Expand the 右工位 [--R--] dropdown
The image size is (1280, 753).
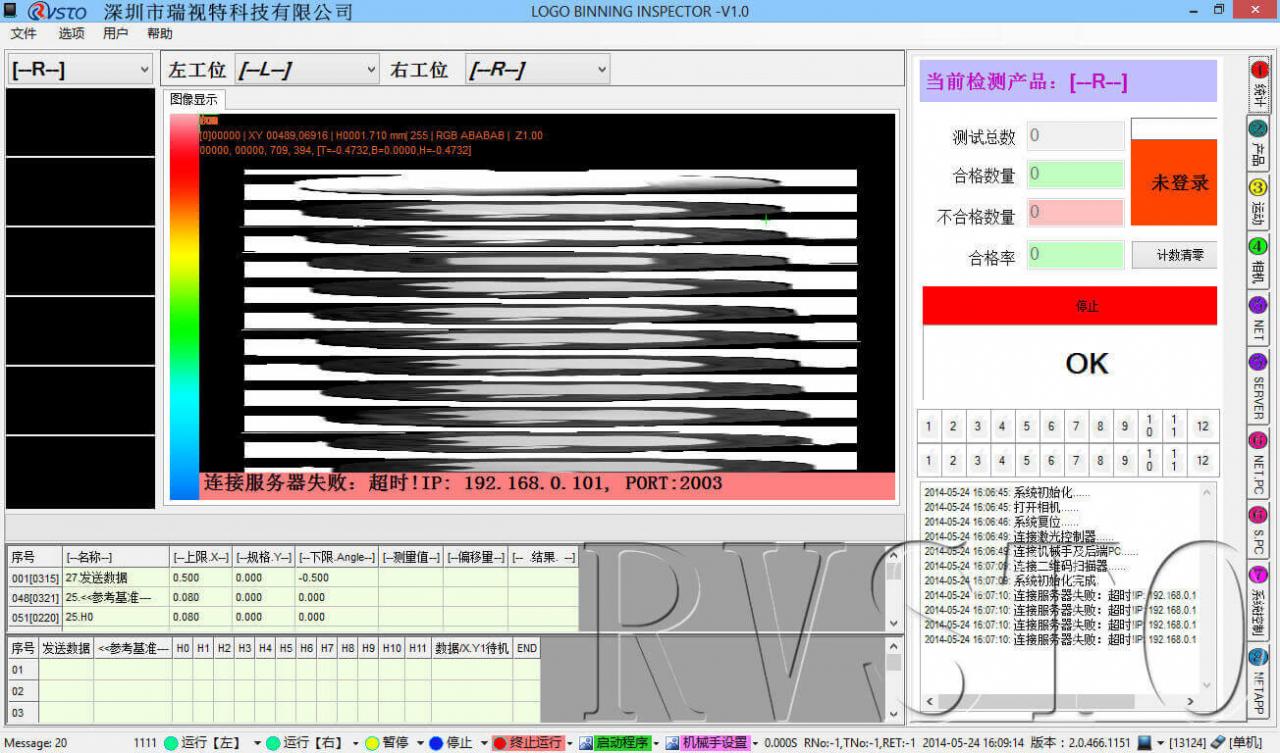[537, 69]
